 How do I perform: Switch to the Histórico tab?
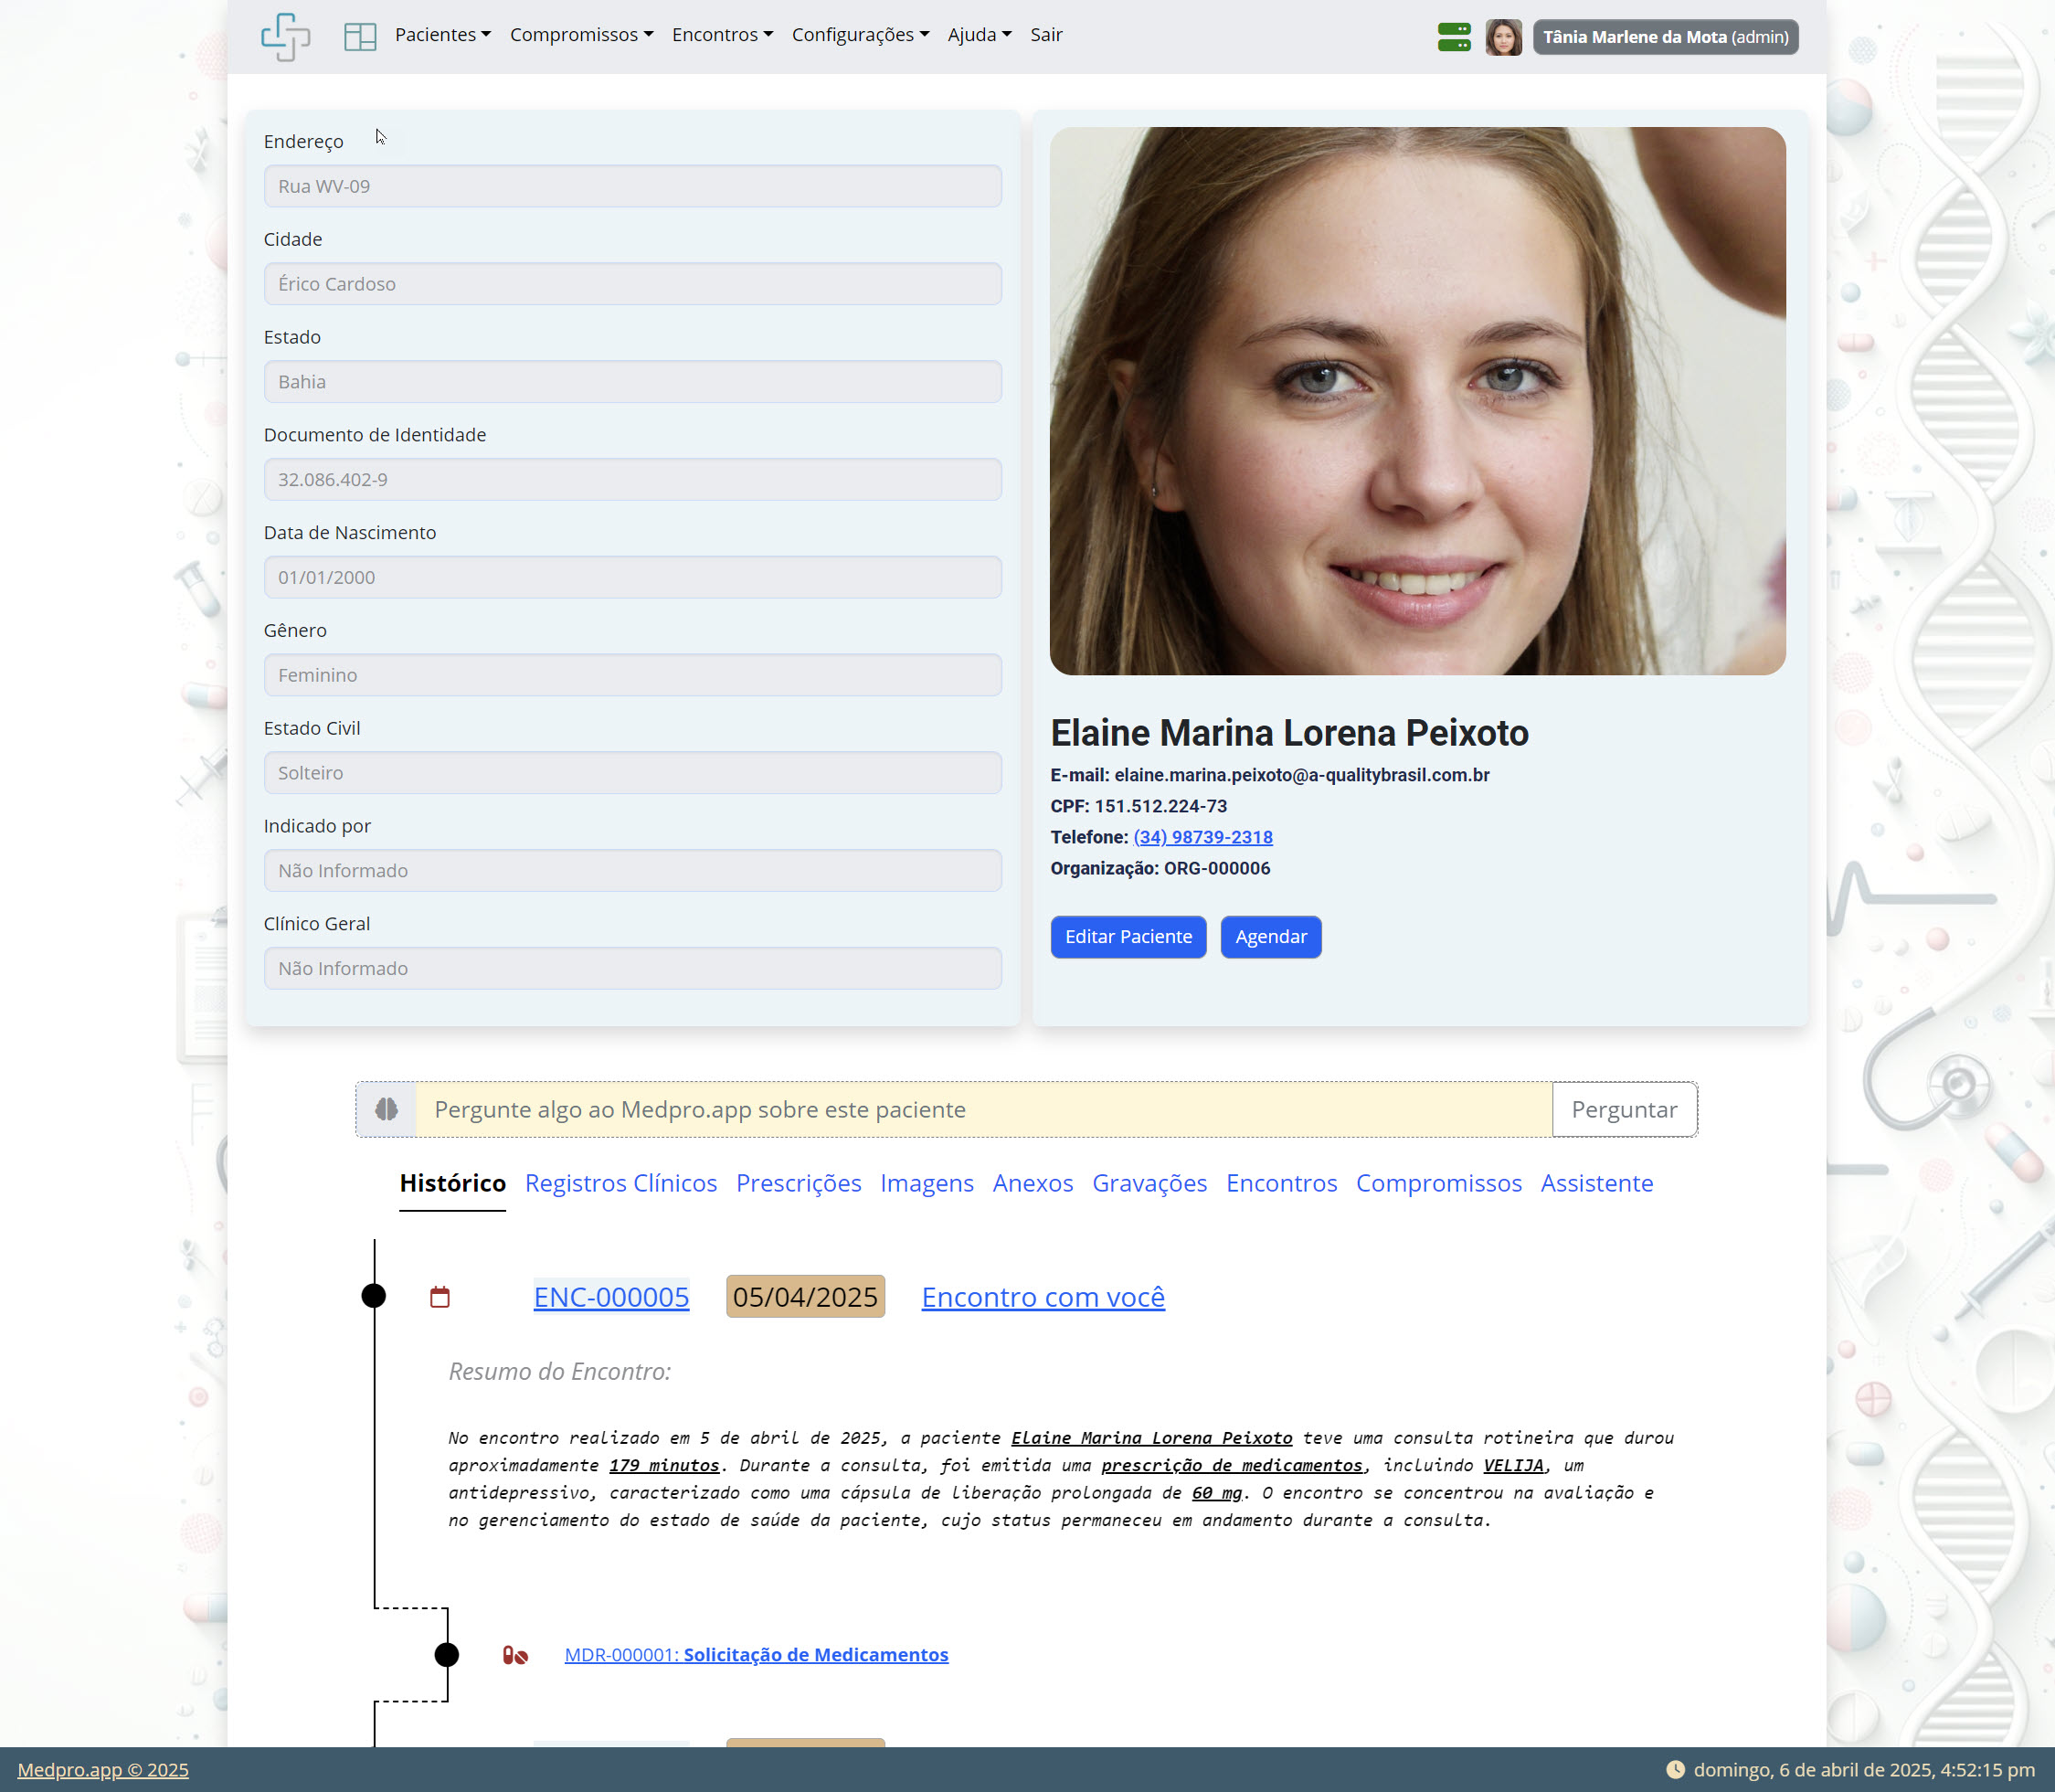(x=452, y=1183)
